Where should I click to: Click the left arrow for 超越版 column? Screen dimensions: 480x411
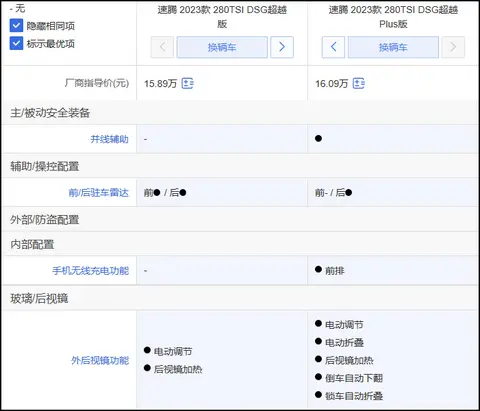(162, 47)
